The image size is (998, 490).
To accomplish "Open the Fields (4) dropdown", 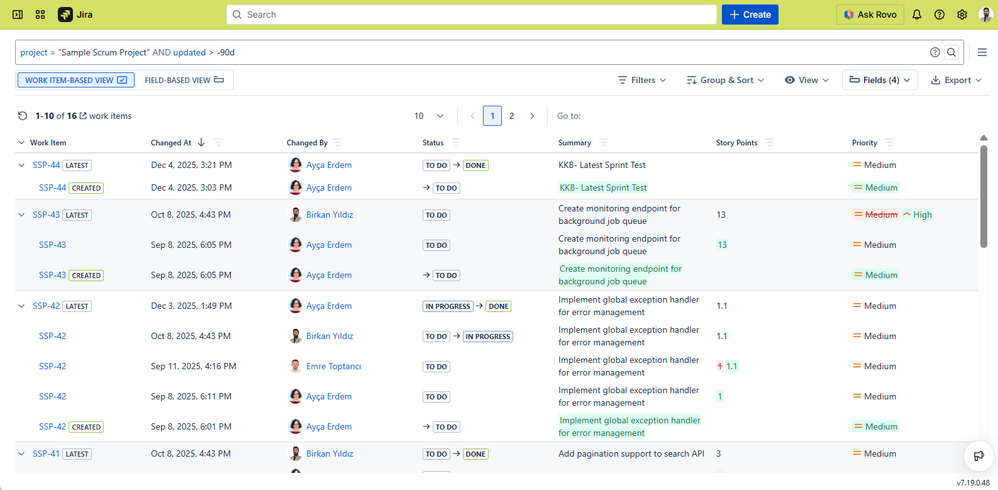I will (x=880, y=80).
